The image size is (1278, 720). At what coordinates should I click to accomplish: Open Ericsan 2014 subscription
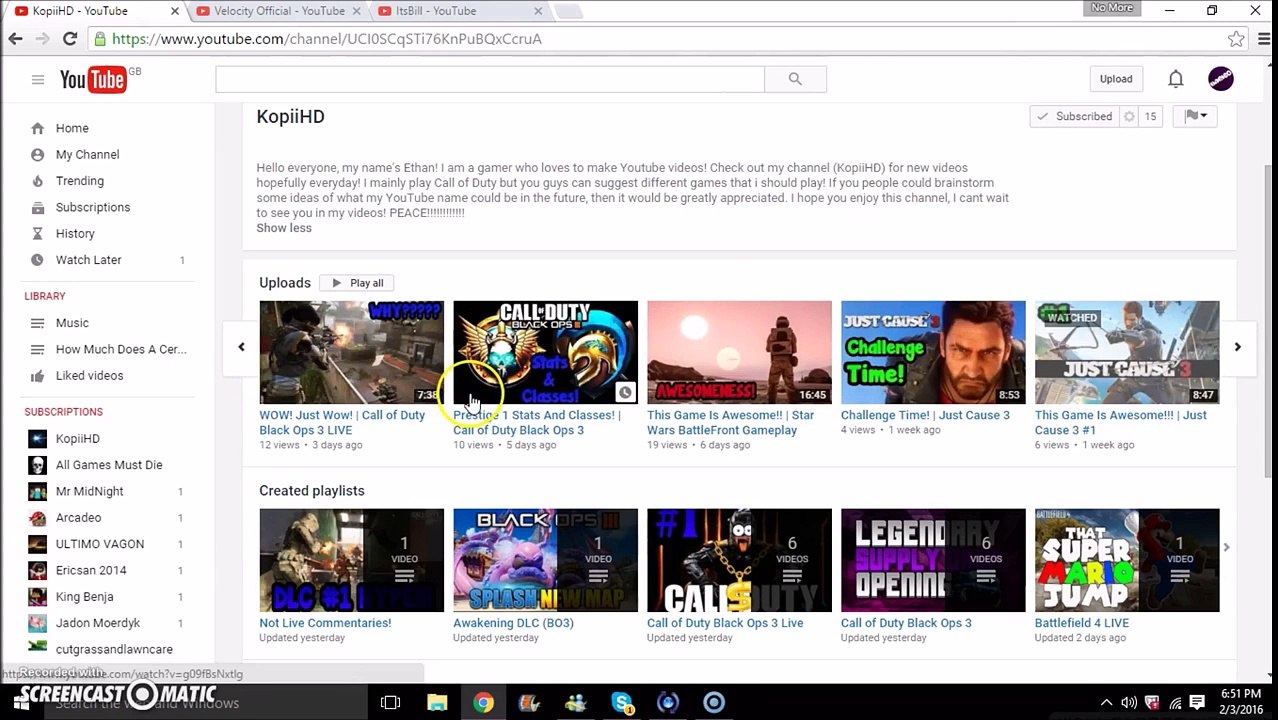click(91, 570)
